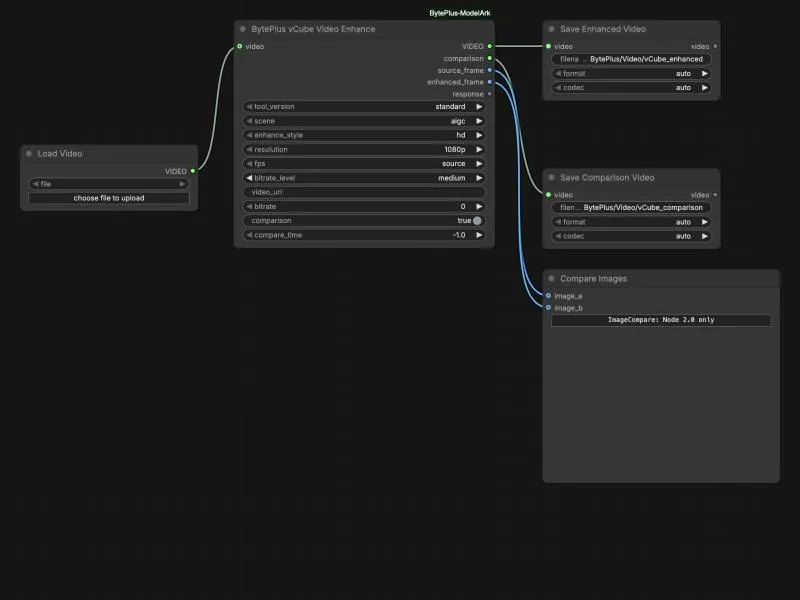
Task: Click the vCube VIDEO output port
Action: point(490,46)
